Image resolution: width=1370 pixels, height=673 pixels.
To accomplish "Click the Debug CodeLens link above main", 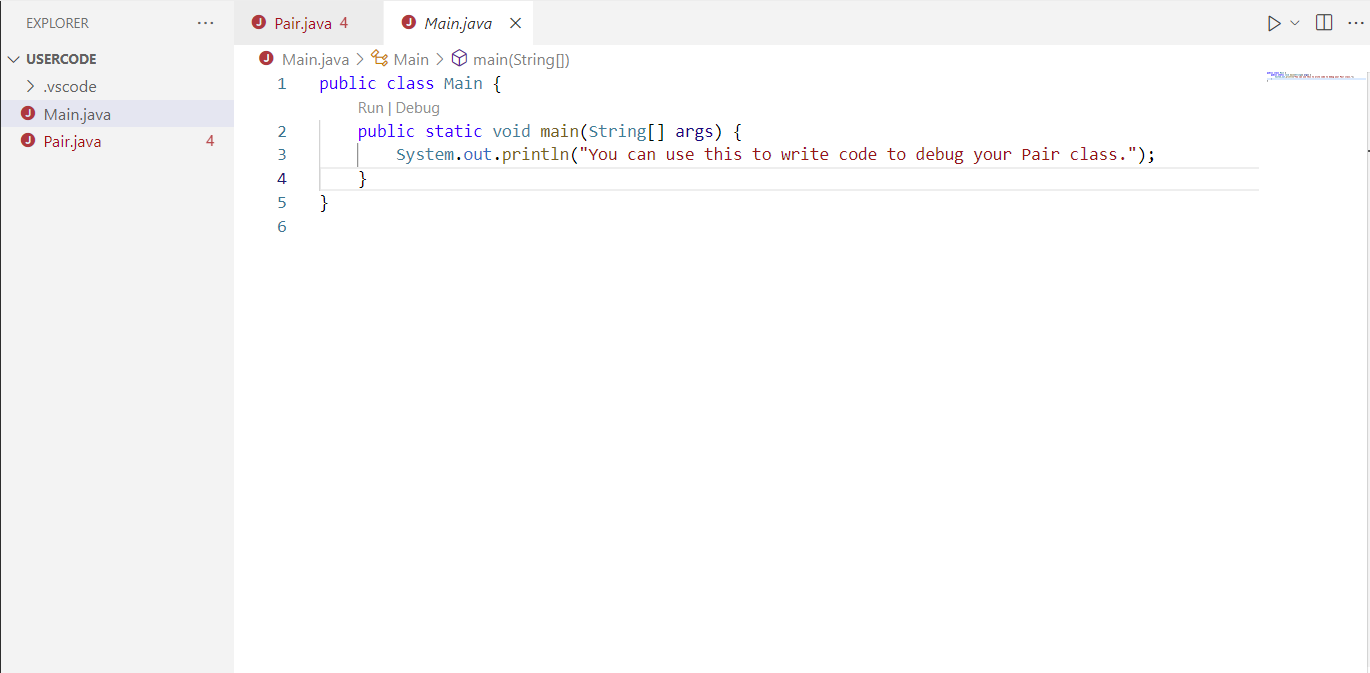I will [419, 107].
